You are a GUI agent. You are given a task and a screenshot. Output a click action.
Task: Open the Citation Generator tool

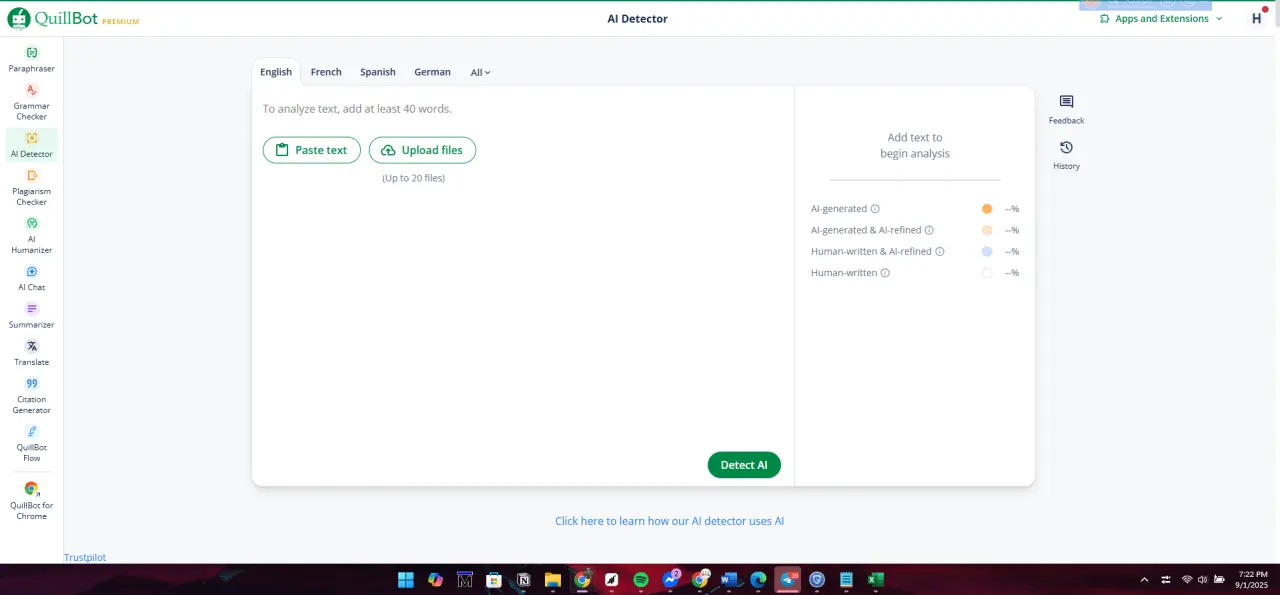point(32,395)
